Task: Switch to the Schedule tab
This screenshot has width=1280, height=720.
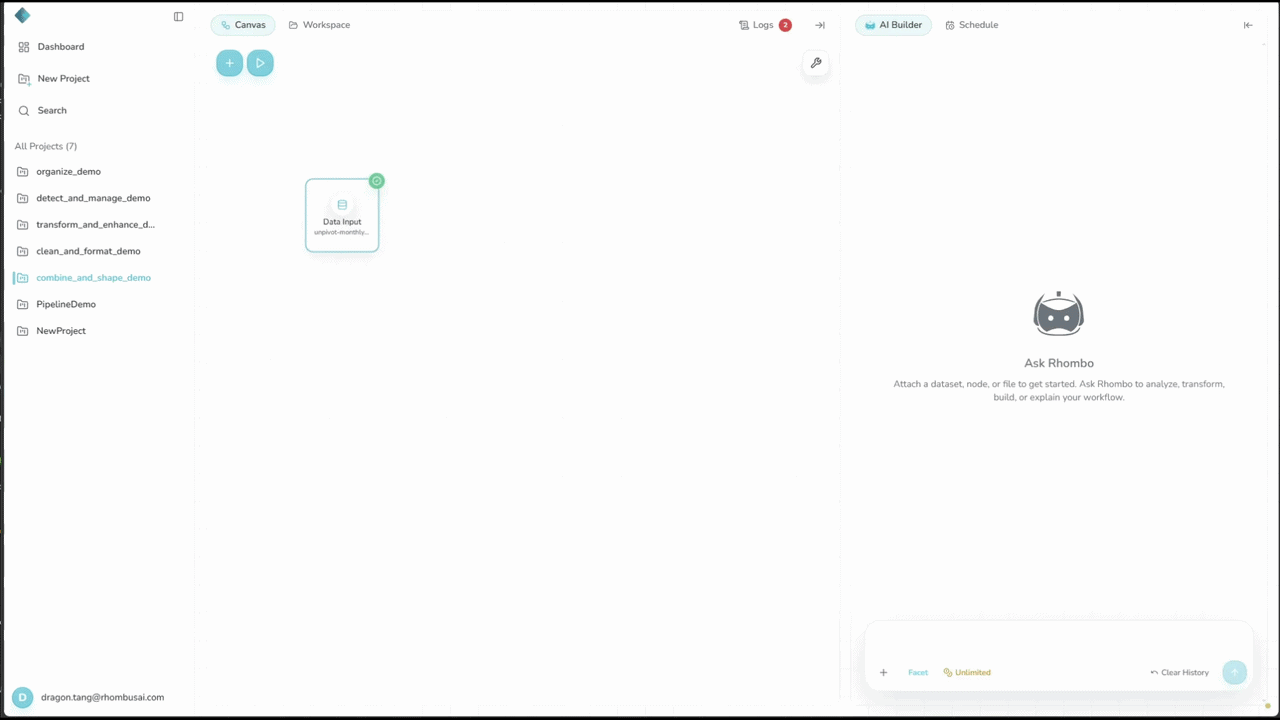Action: point(971,25)
